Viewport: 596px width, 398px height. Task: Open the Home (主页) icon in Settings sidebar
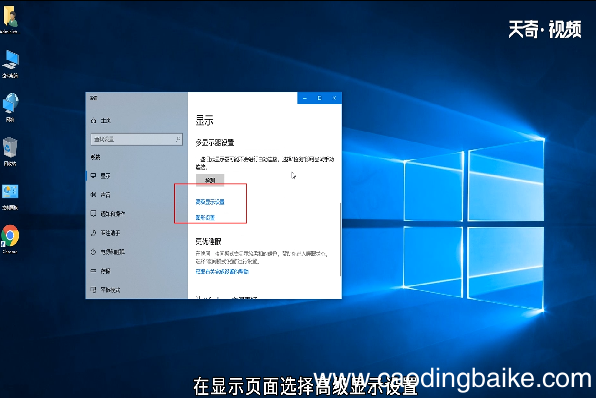[x=94, y=121]
